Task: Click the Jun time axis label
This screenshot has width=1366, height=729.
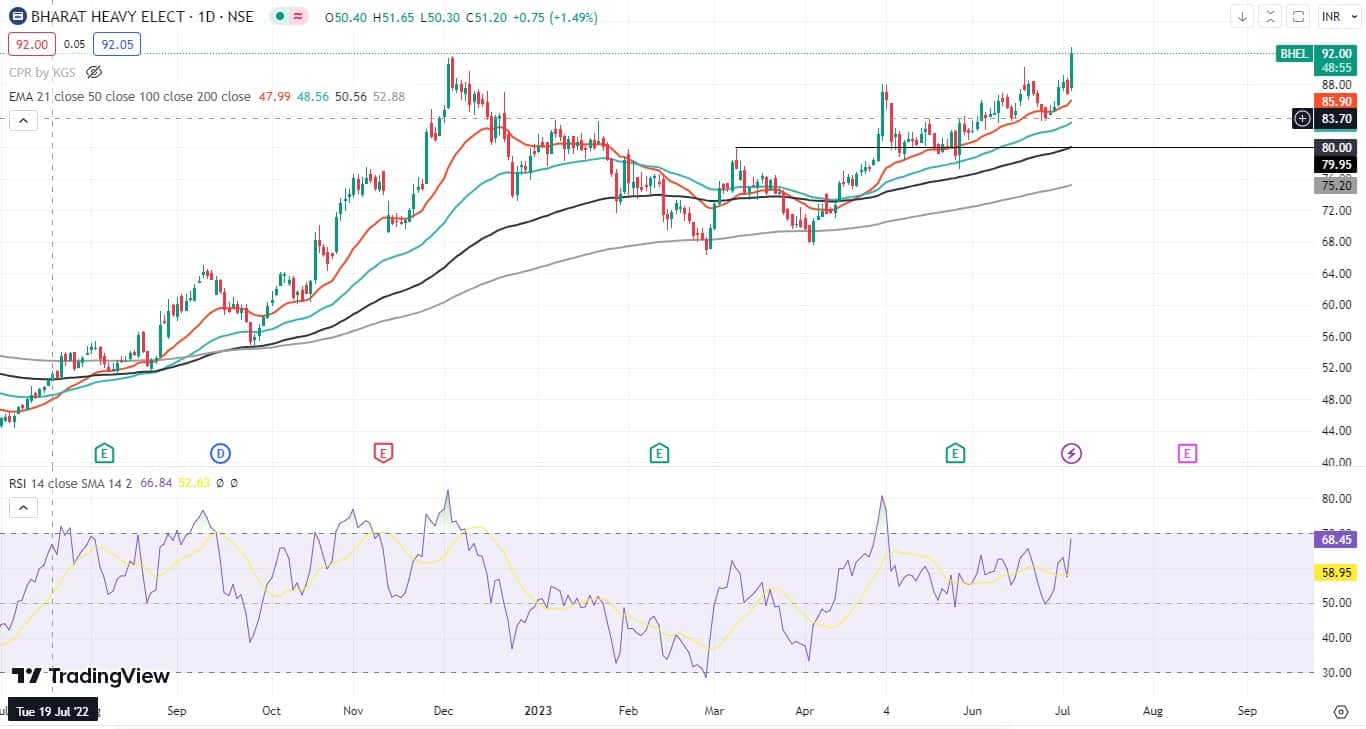Action: tap(974, 711)
